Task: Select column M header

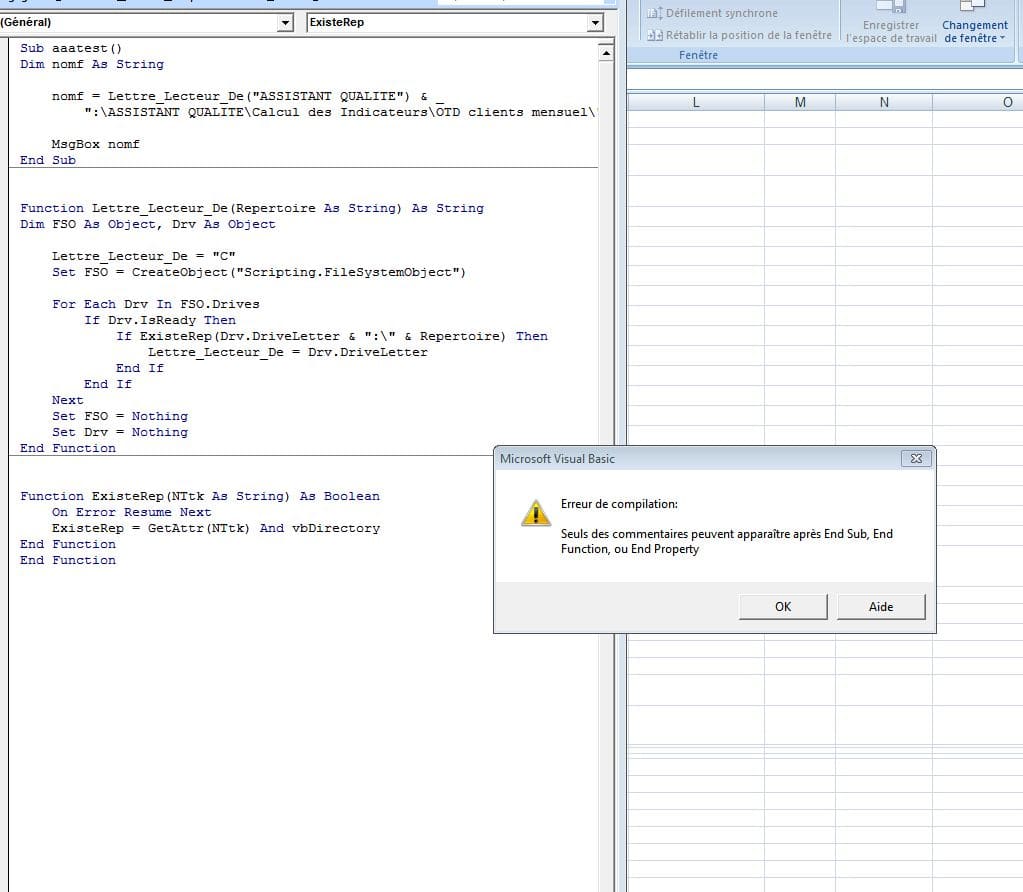Action: (x=800, y=102)
